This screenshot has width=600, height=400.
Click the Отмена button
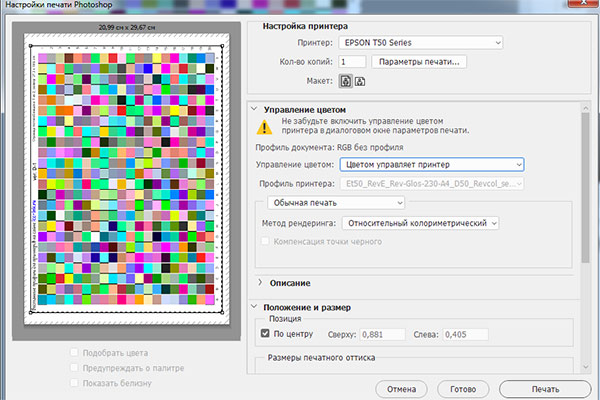coord(401,389)
